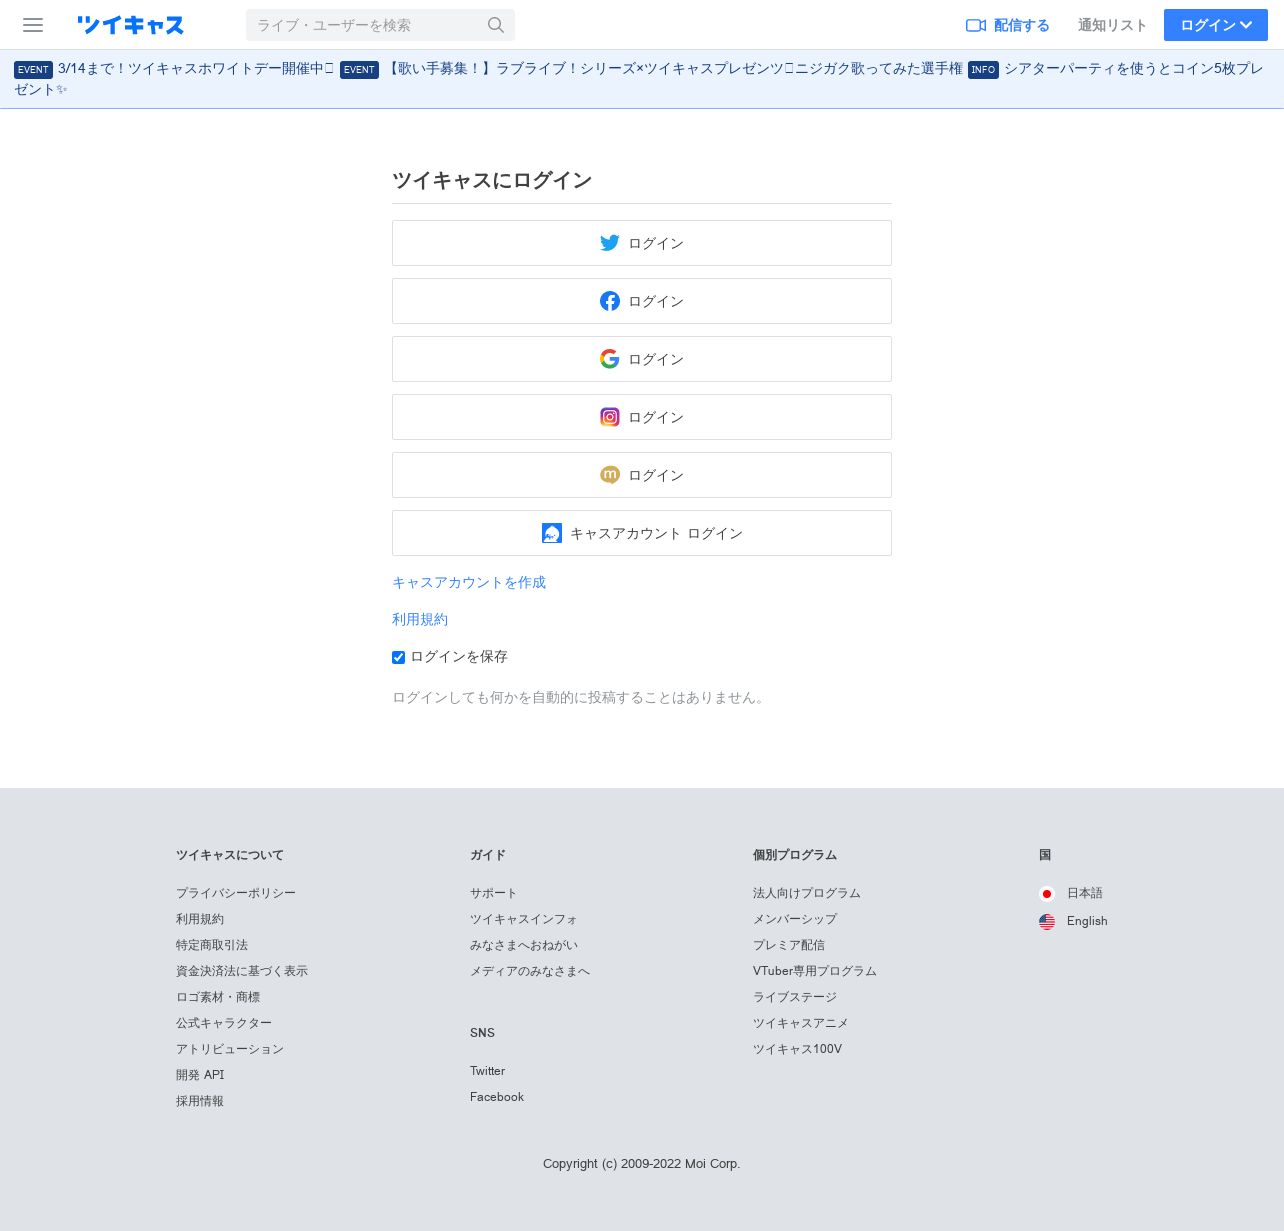Open the 利用規約 link below login buttons
The height and width of the screenshot is (1231, 1284).
(x=420, y=619)
